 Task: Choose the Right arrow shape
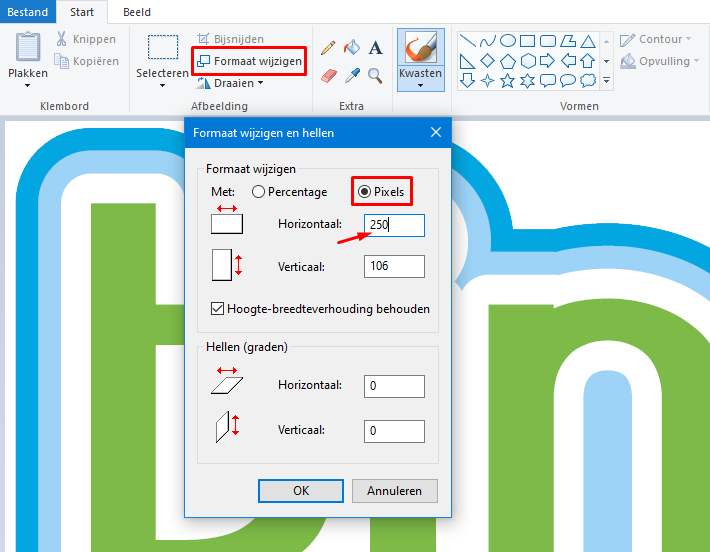tap(547, 60)
